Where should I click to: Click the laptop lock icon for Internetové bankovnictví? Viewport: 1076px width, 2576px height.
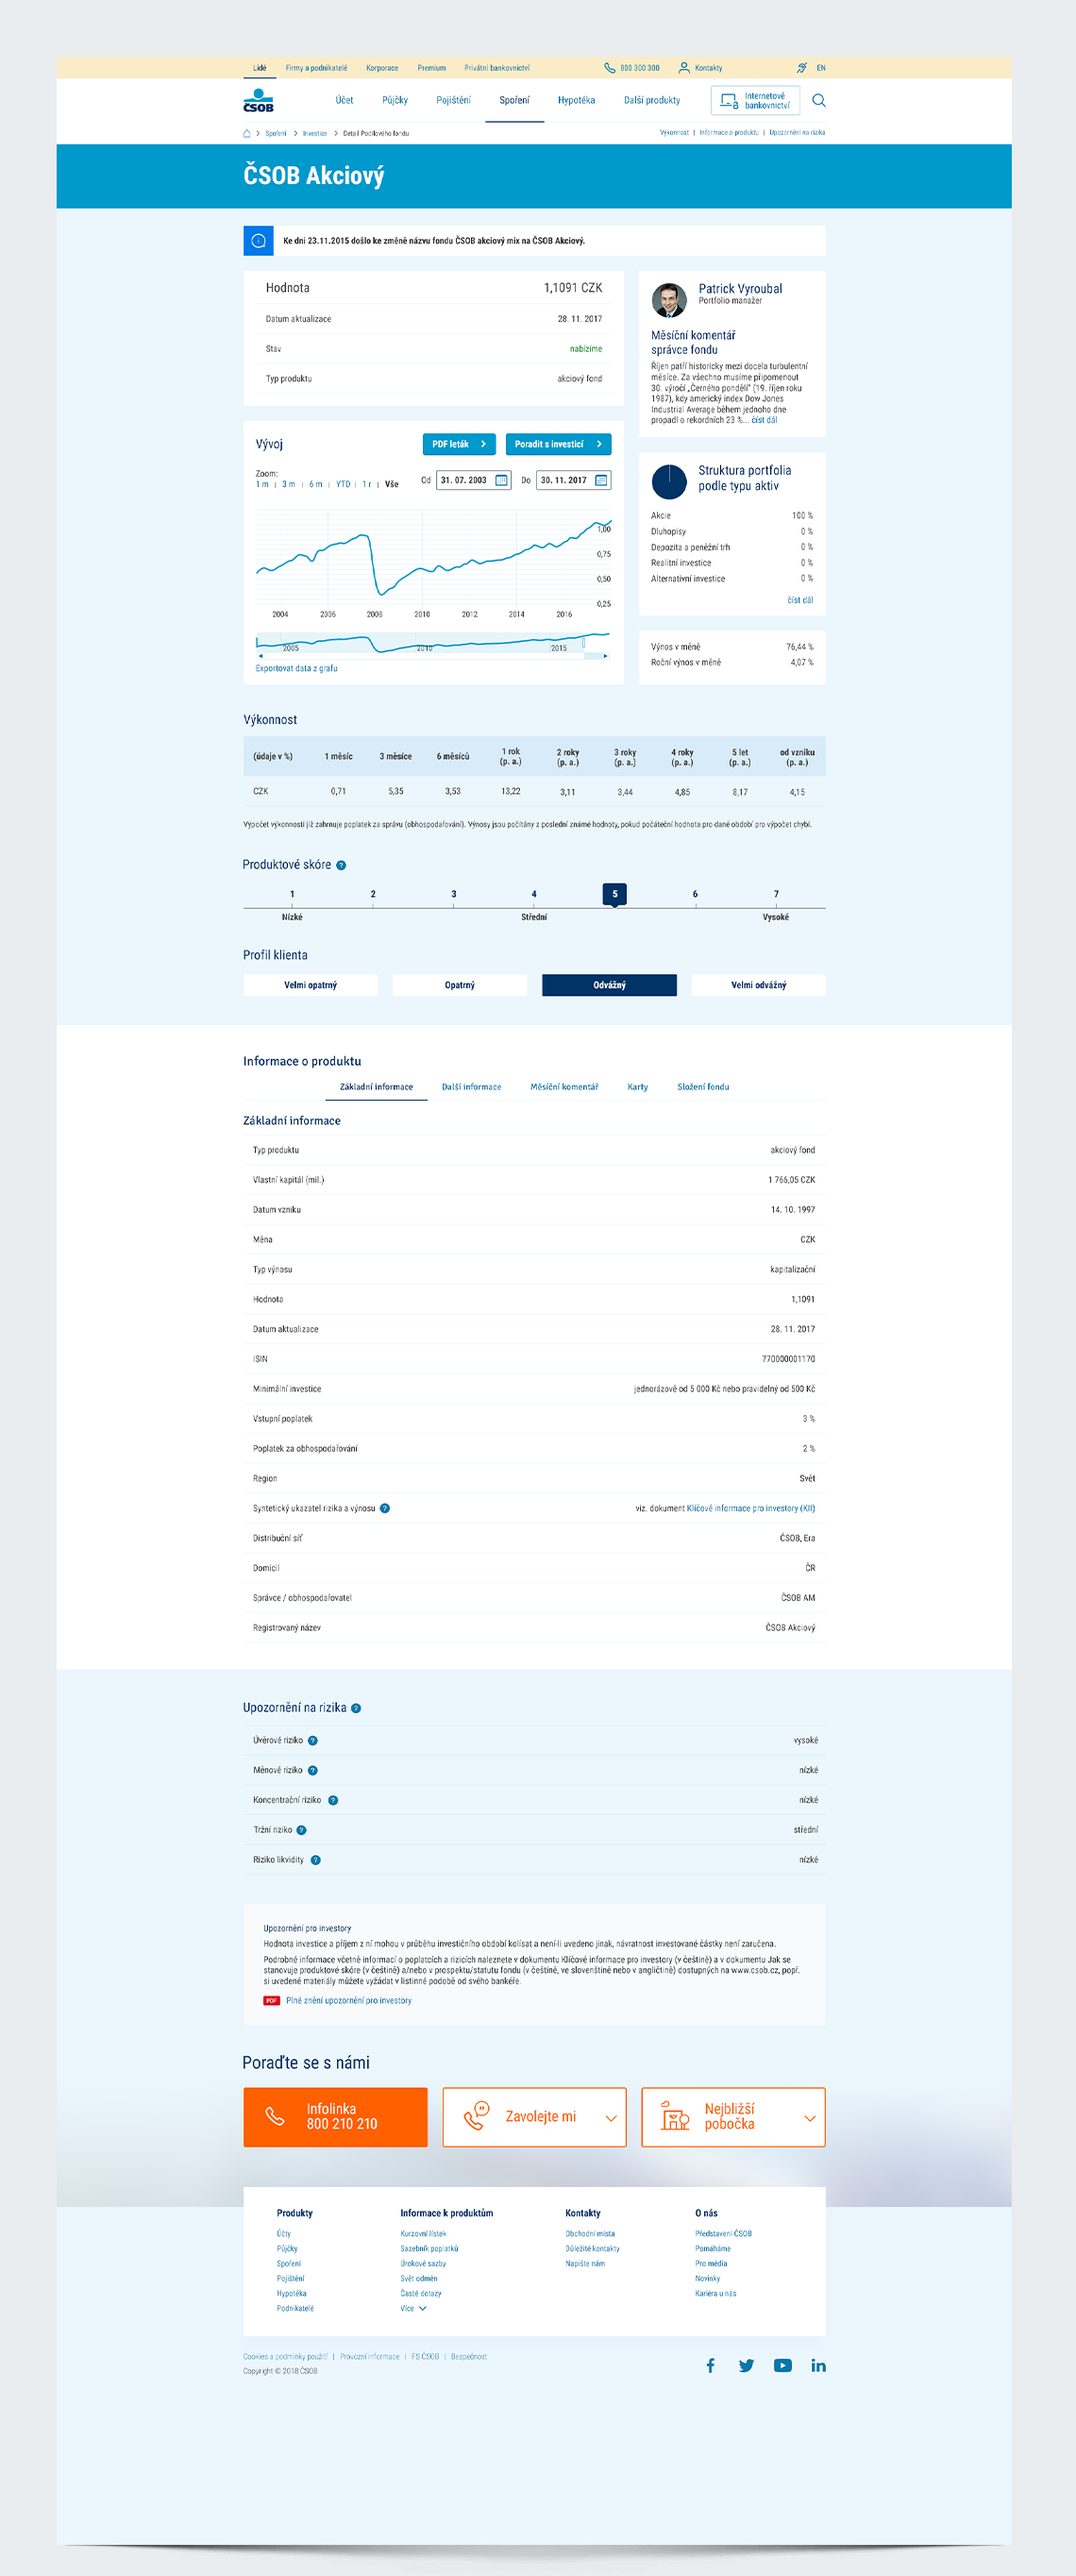[x=729, y=101]
